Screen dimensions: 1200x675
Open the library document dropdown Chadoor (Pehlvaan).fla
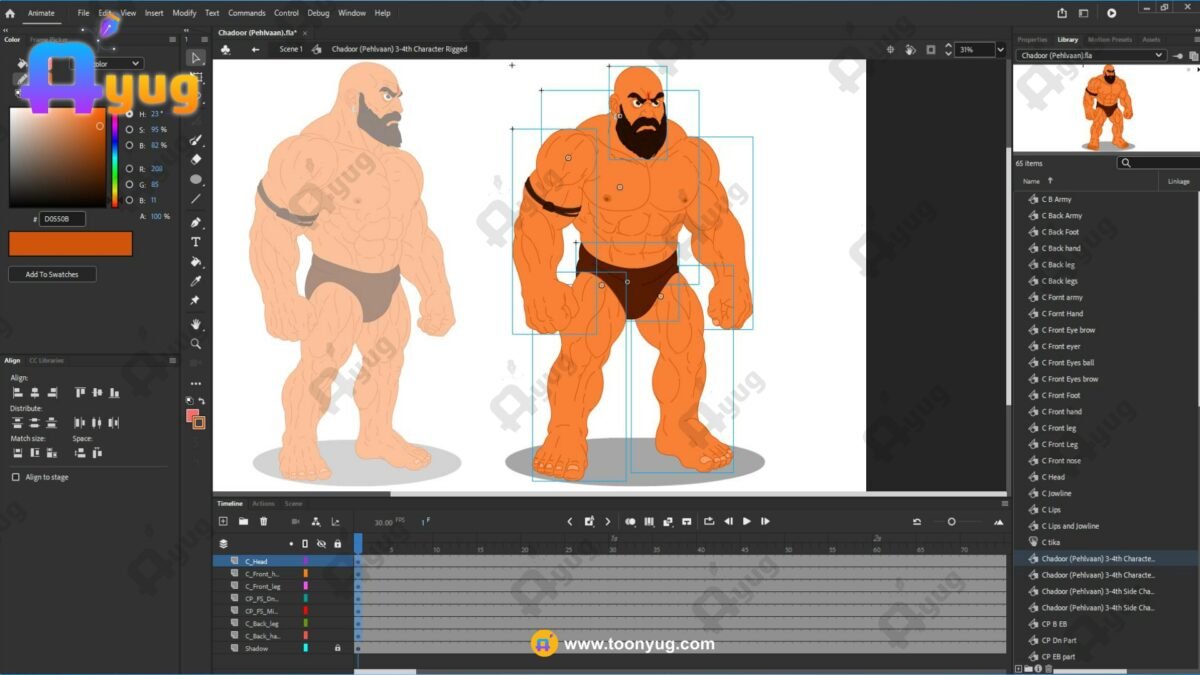pyautogui.click(x=1090, y=56)
